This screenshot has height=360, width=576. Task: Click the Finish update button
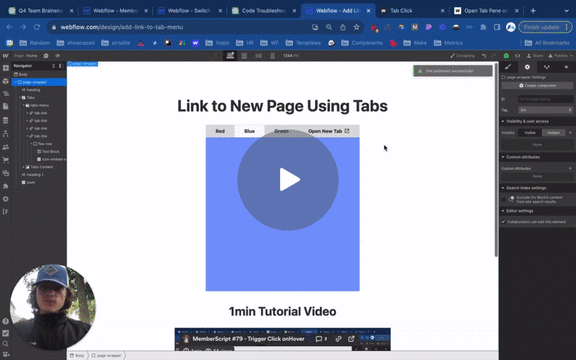(x=545, y=27)
